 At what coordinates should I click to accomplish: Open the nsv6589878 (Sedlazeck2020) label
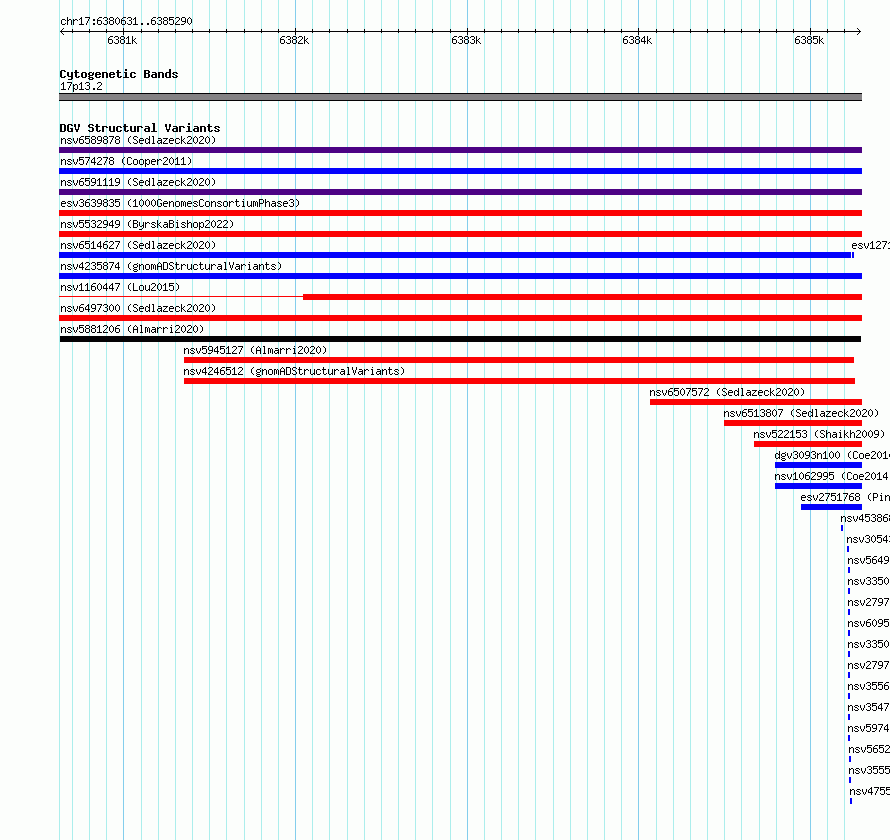pyautogui.click(x=138, y=140)
